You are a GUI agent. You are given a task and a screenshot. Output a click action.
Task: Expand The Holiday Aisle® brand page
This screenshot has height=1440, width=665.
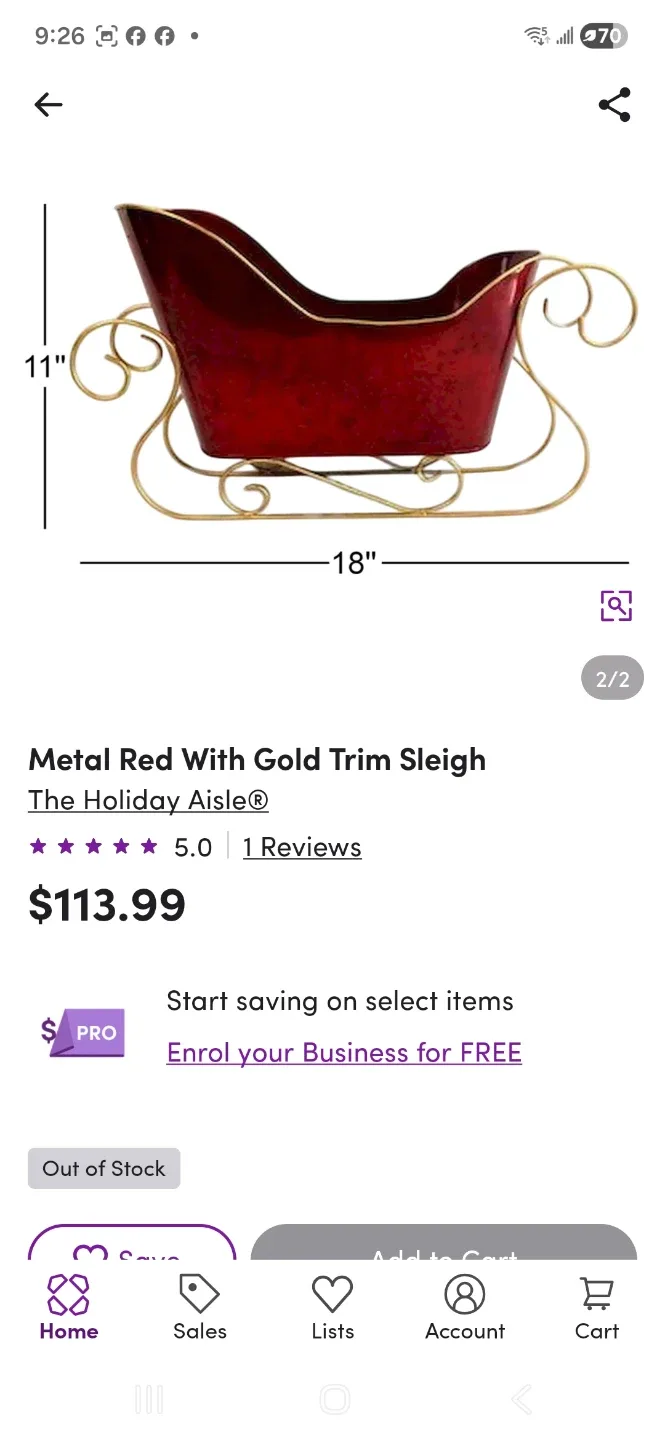point(148,800)
